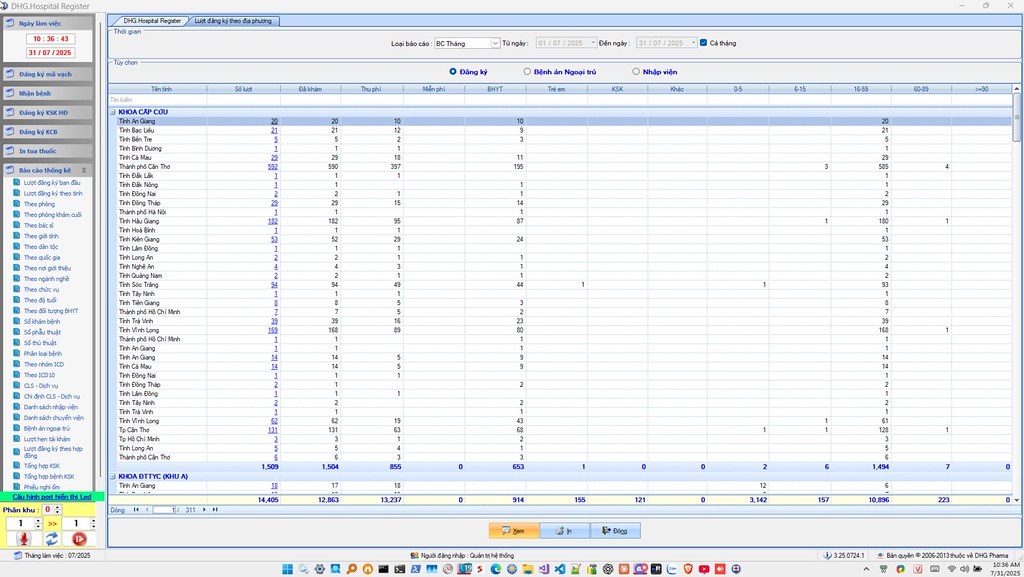The image size is (1024, 577).
Task: Go to the next record page arrow
Action: coord(204,510)
